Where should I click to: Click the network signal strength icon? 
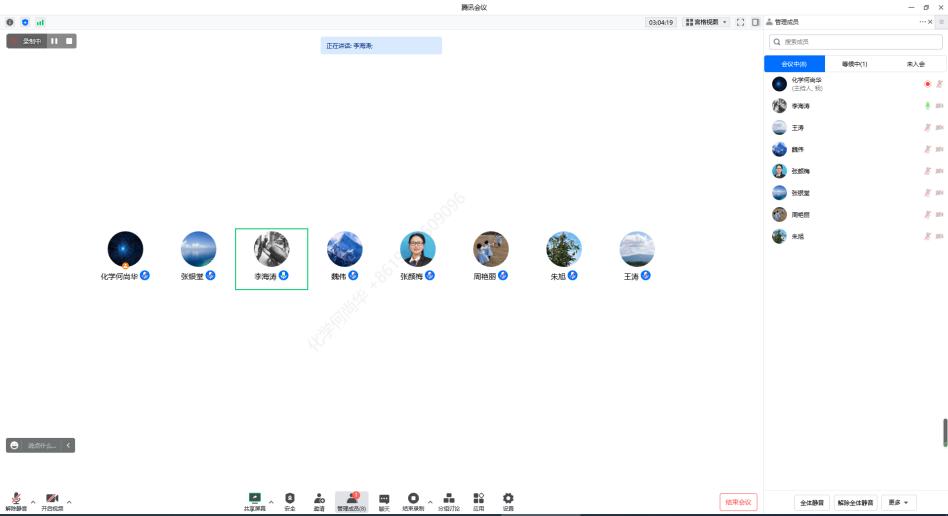coord(40,22)
